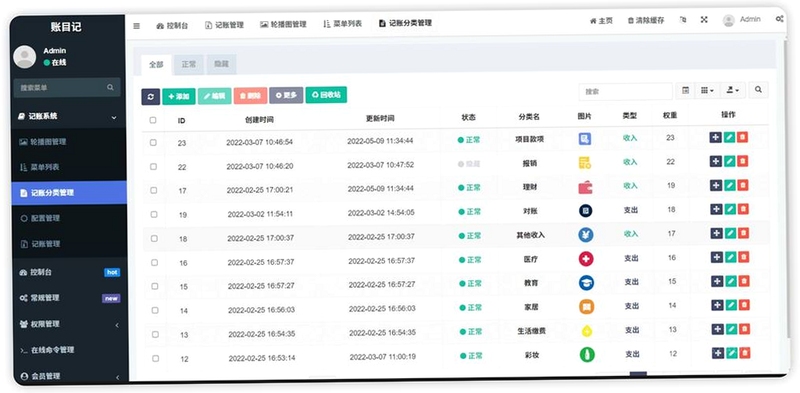Viewport: 800px width, 393px height.
Task: Collapse the 记账系统 sidebar section
Action: tap(69, 116)
